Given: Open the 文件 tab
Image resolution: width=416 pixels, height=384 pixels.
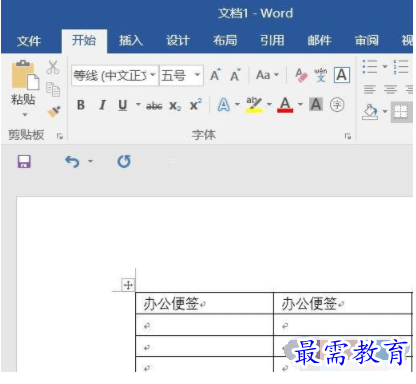Looking at the screenshot, I should [x=29, y=41].
